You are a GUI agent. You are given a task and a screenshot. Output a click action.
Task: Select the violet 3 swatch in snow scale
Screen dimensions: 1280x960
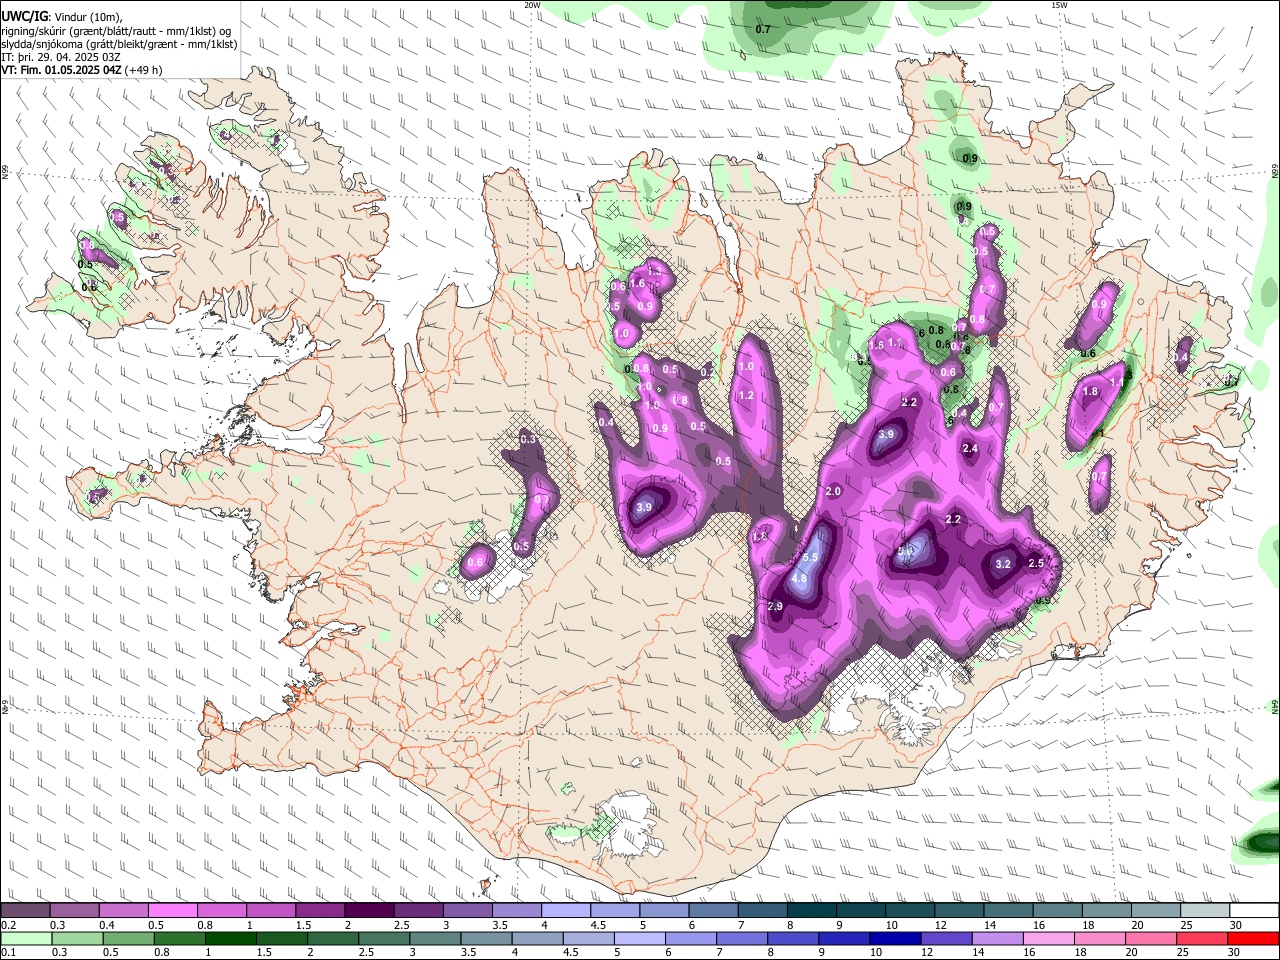[x=468, y=911]
